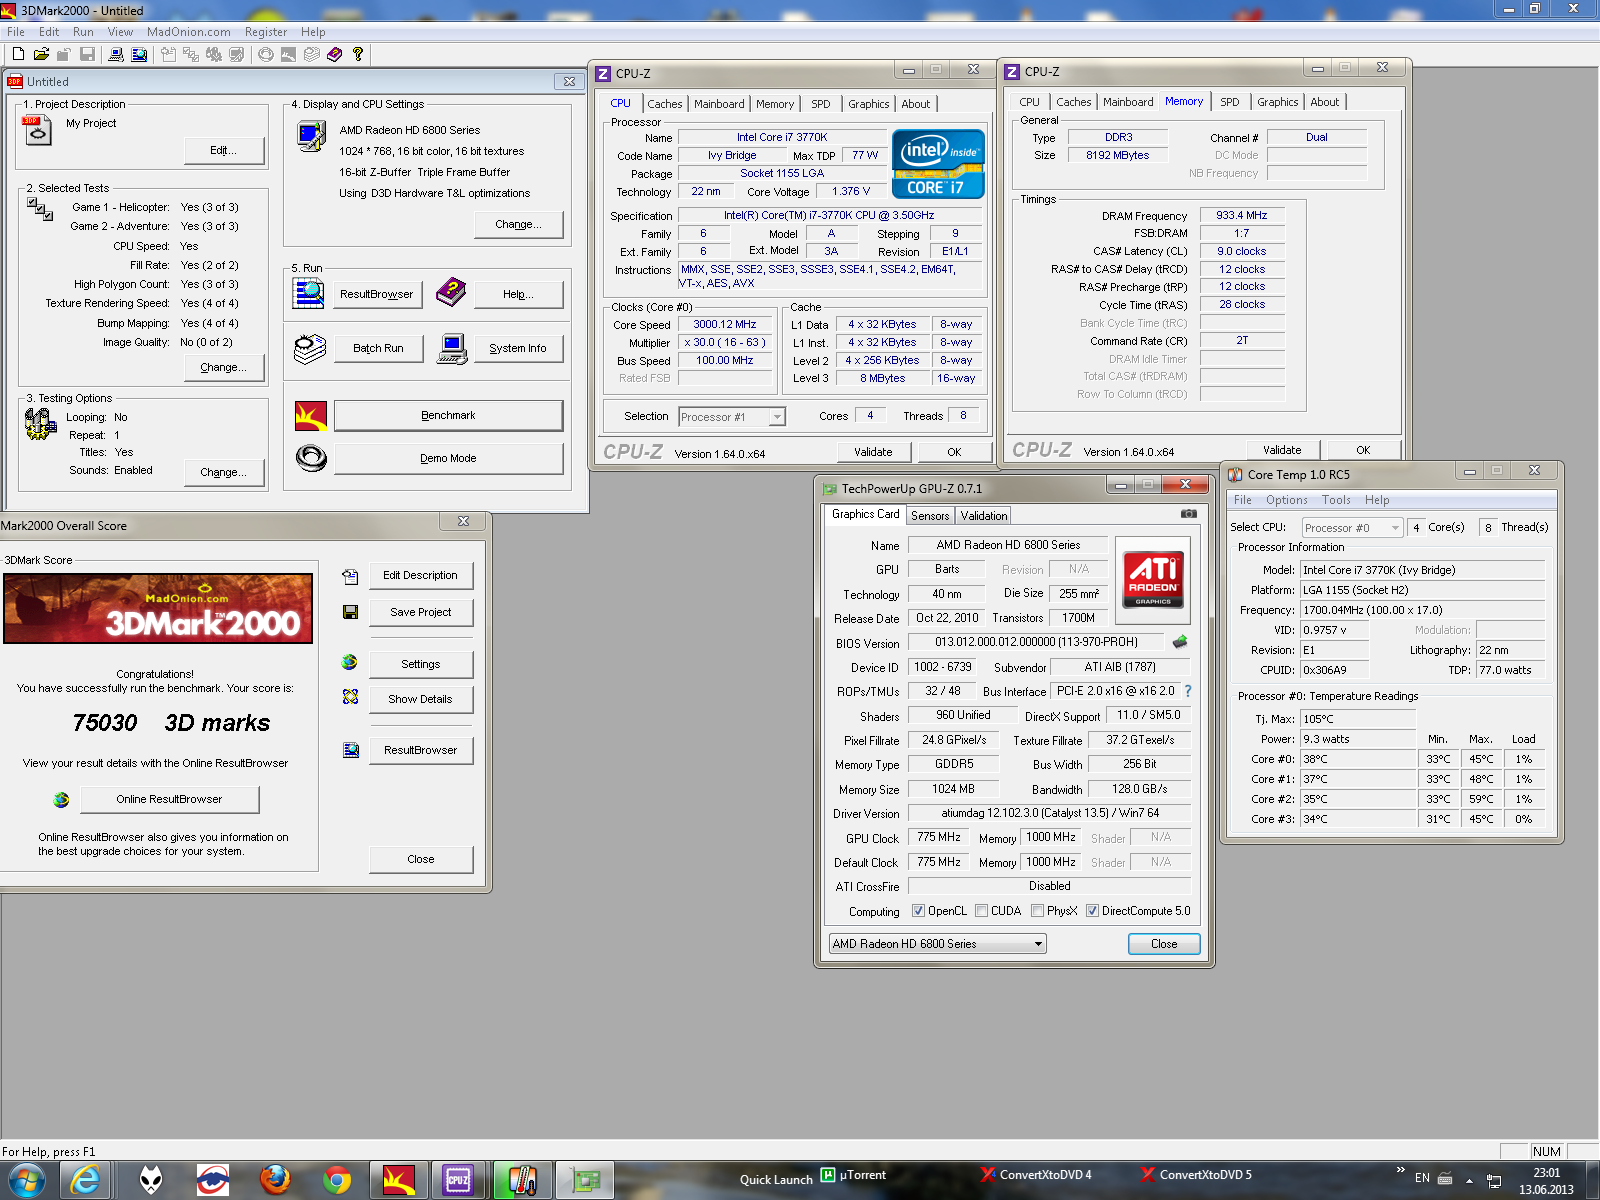Screen dimensions: 1600x1200
Task: Switch to Graphics tab in right CPU-Z window
Action: 1277,102
